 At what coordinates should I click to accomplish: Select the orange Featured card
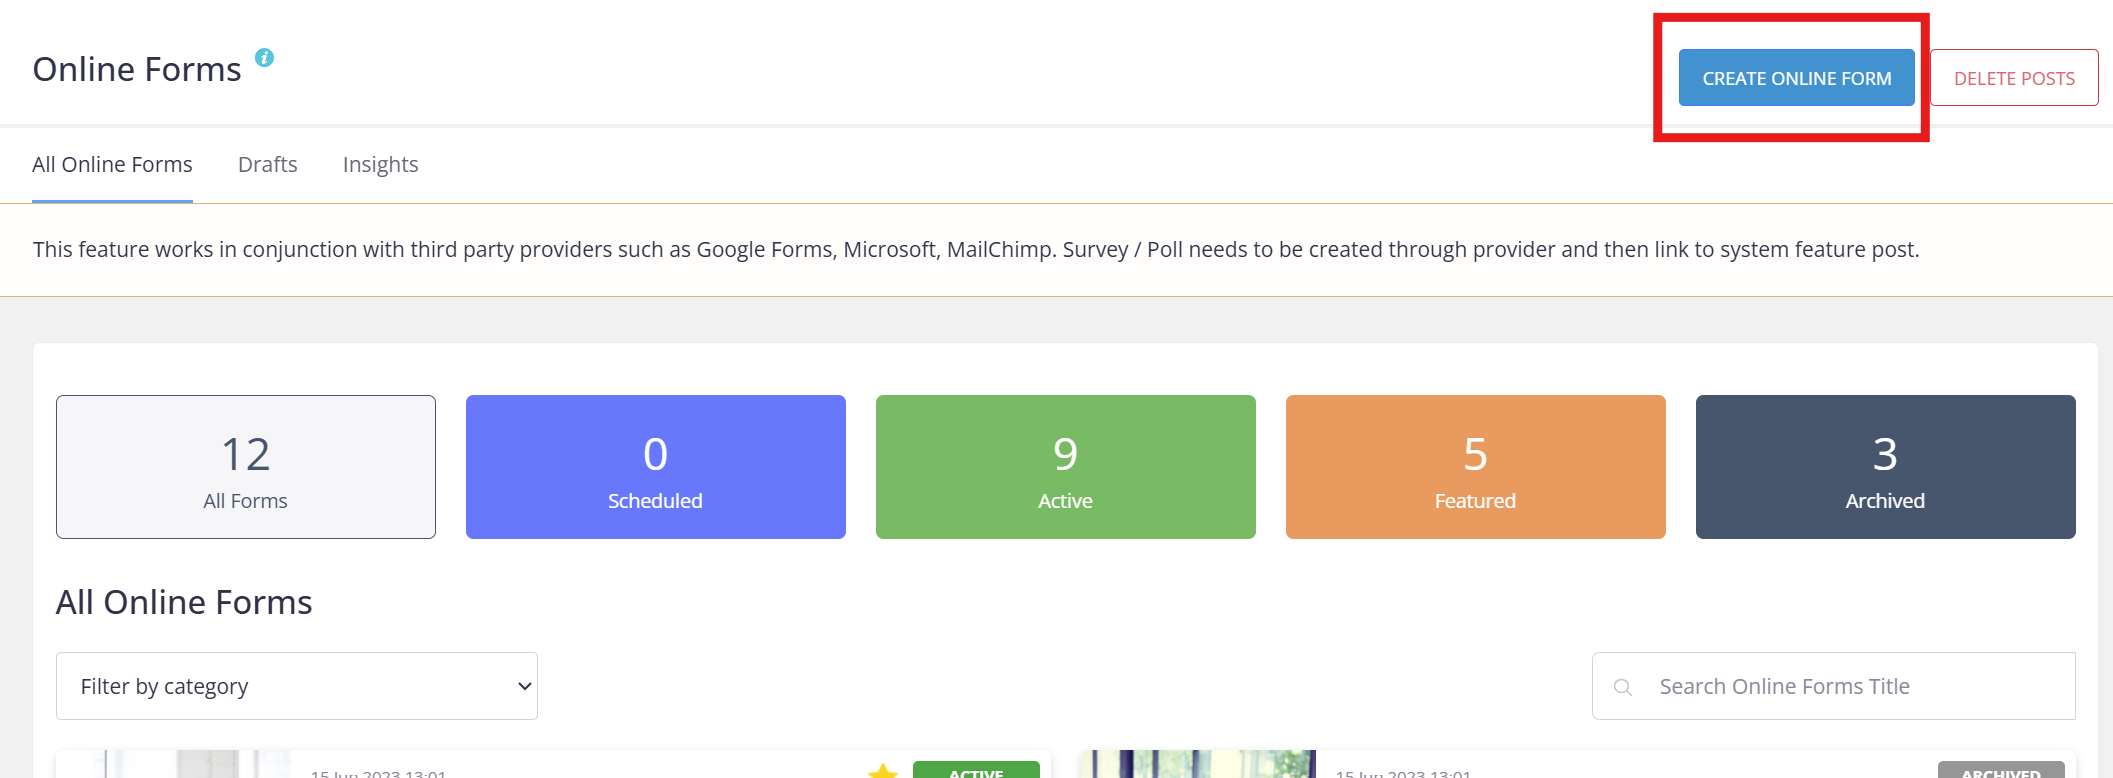[x=1476, y=467]
